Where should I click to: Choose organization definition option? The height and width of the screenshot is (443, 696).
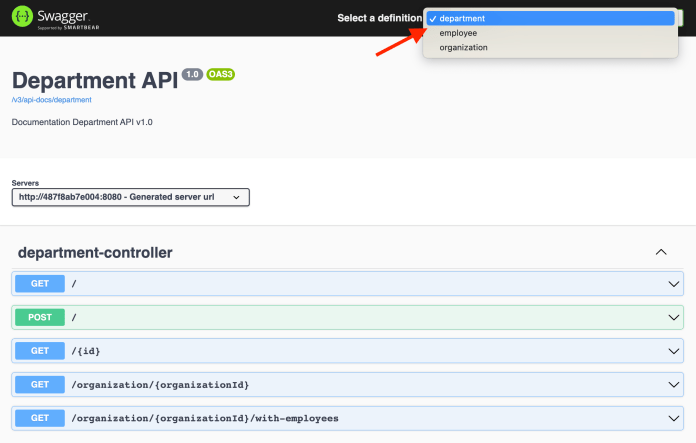coord(550,47)
